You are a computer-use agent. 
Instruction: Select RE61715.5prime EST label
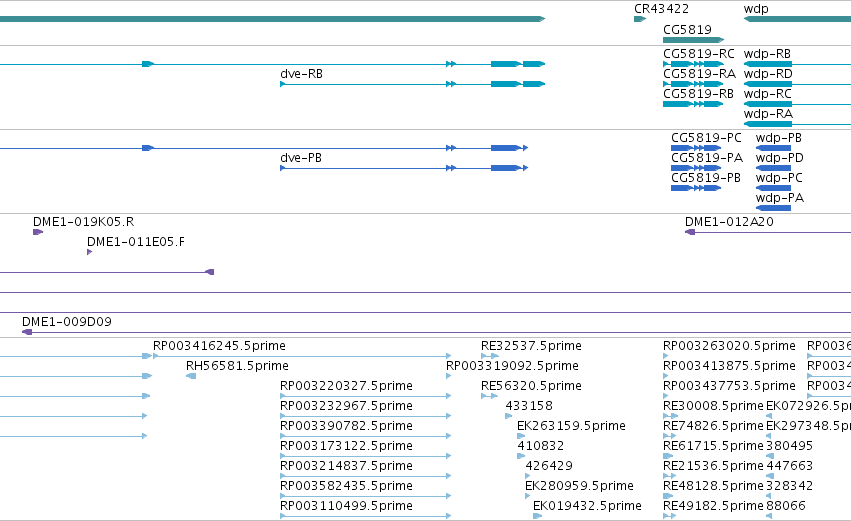point(713,446)
